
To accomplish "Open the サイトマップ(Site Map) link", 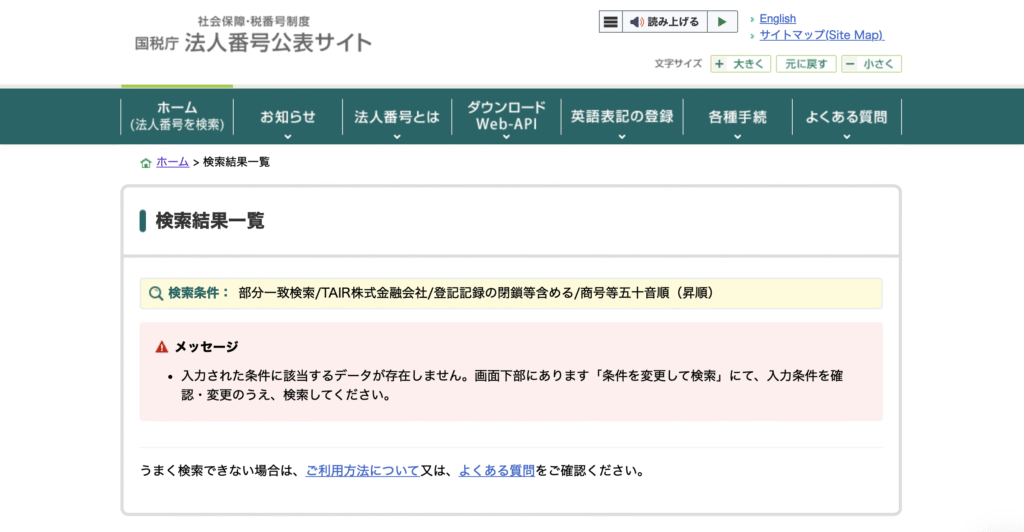I will tap(821, 35).
